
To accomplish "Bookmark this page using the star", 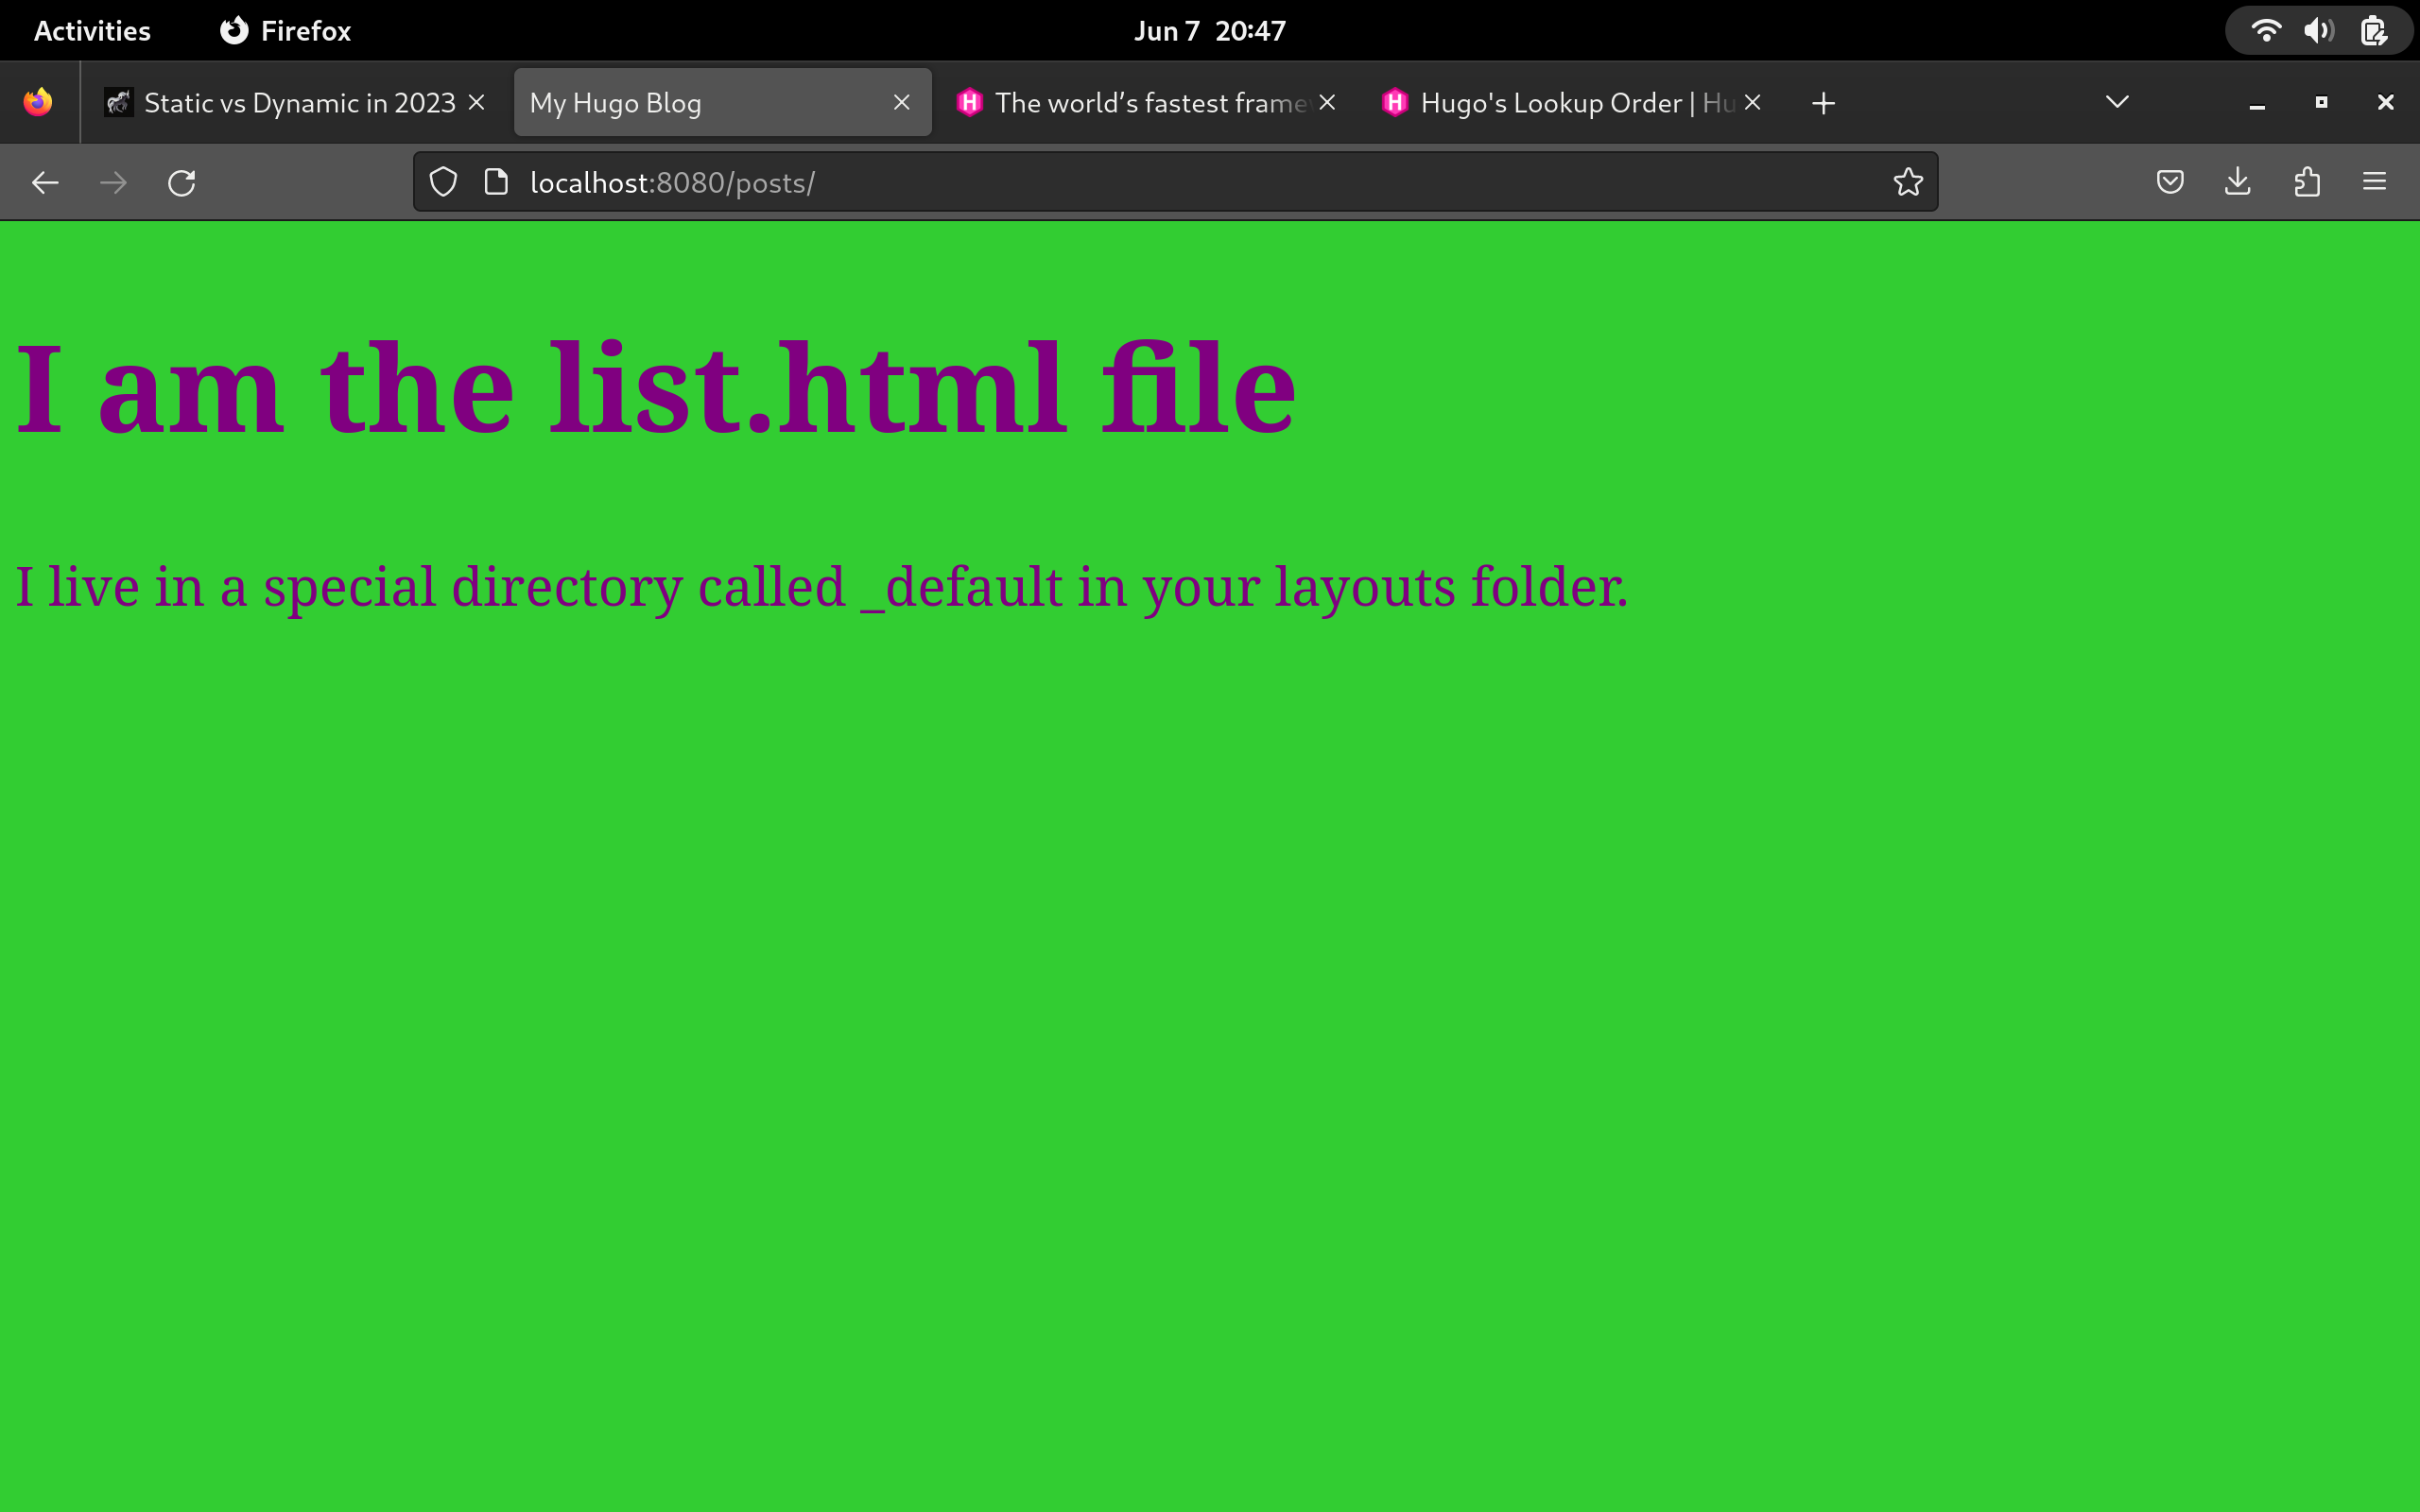I will tap(1907, 181).
